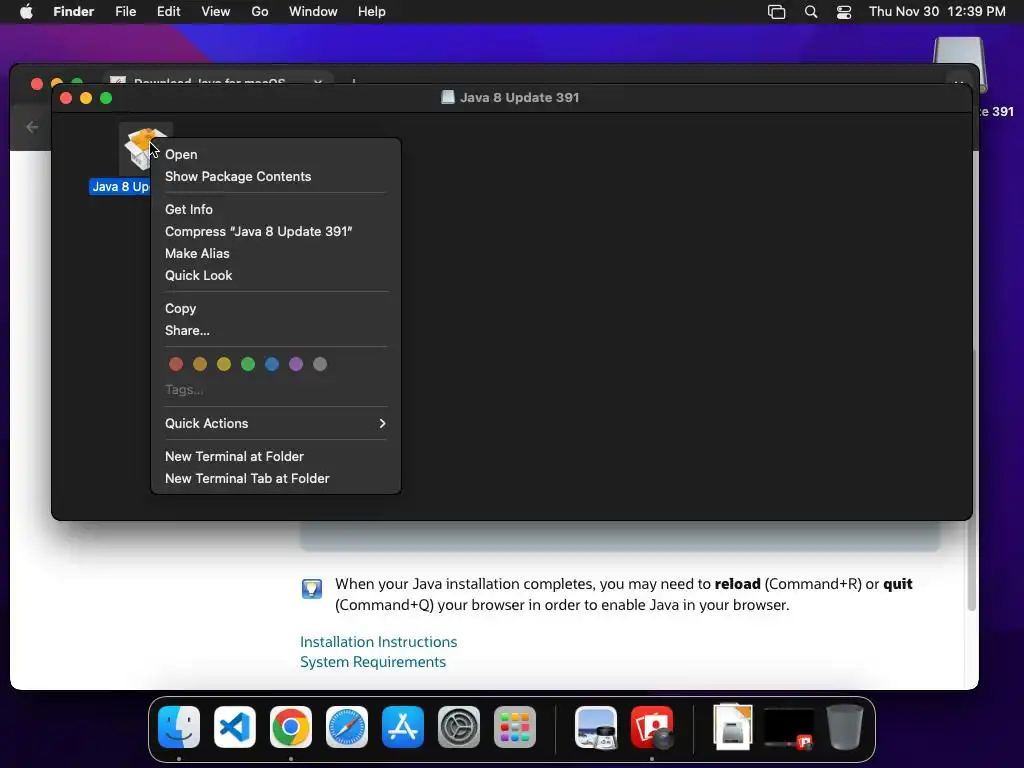Viewport: 1024px width, 768px height.
Task: Choose Share… from the context menu
Action: (x=276, y=330)
